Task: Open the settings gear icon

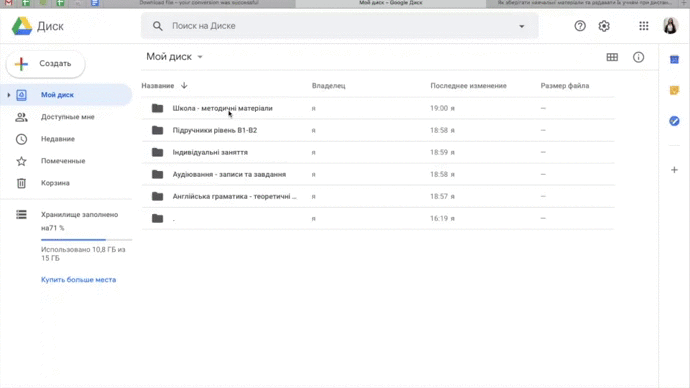Action: 604,26
